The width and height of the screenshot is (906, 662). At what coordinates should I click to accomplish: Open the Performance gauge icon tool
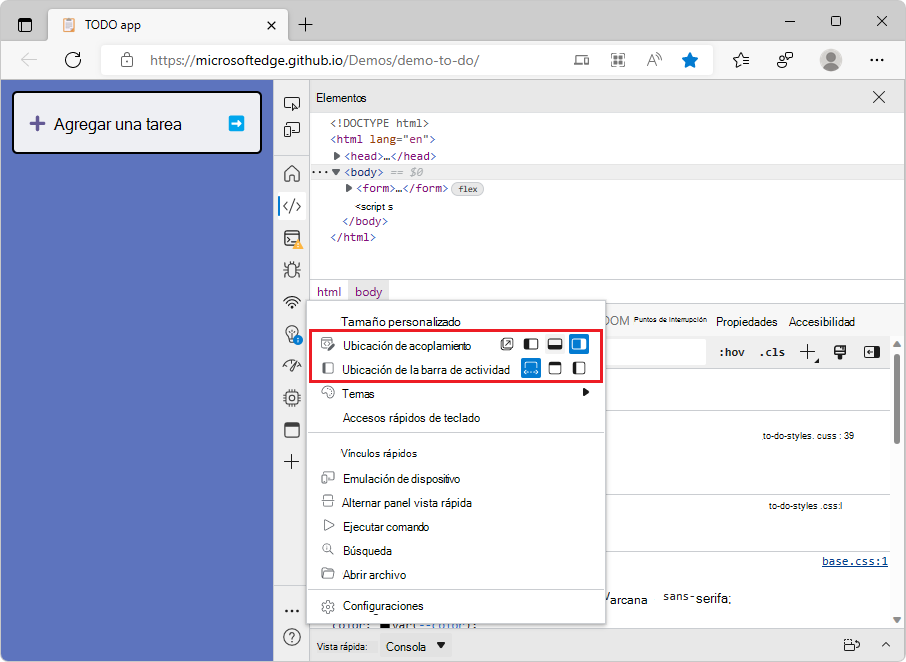292,365
